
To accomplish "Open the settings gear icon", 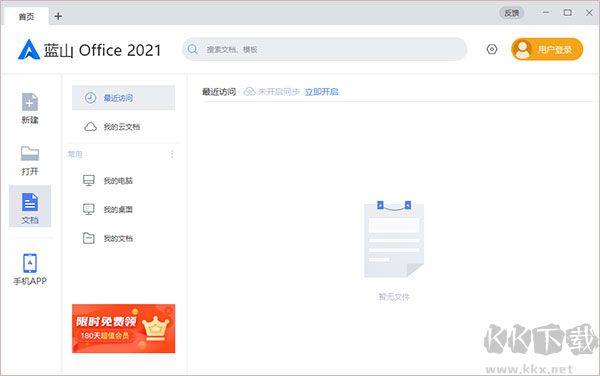I will tap(492, 49).
